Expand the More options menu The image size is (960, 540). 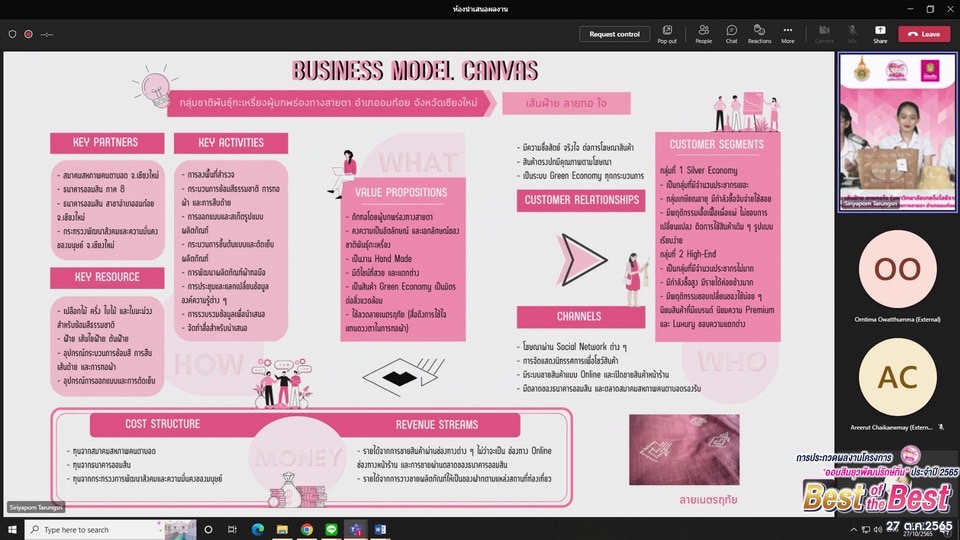(x=788, y=34)
